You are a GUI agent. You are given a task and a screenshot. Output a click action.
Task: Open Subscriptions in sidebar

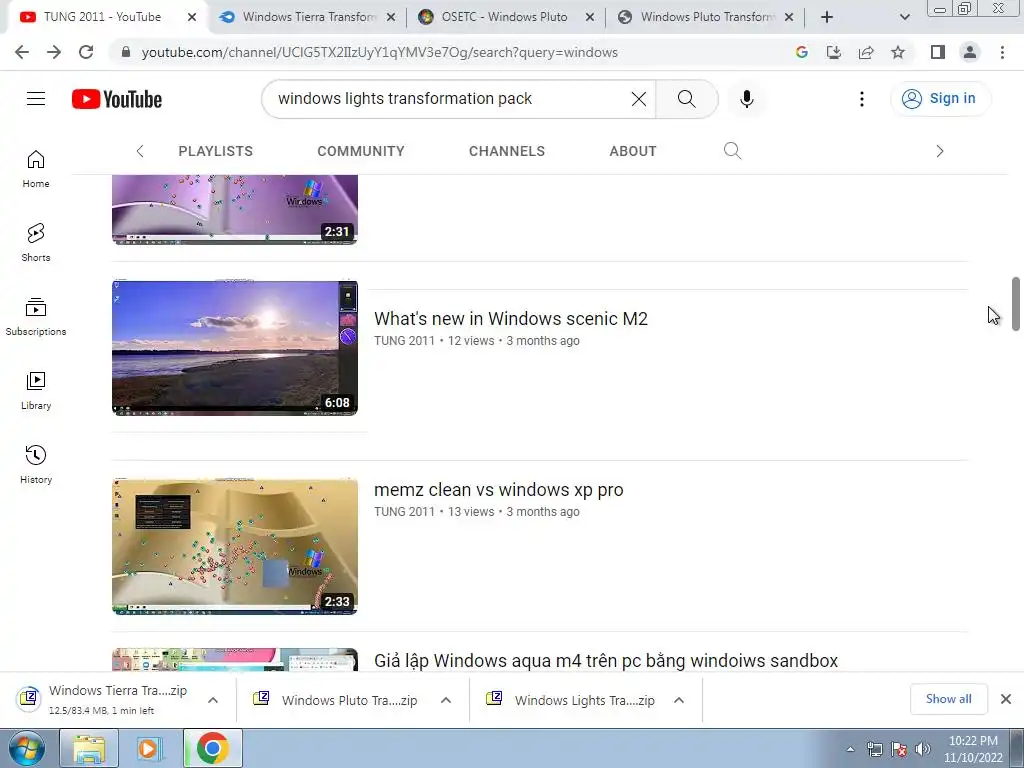pos(36,317)
